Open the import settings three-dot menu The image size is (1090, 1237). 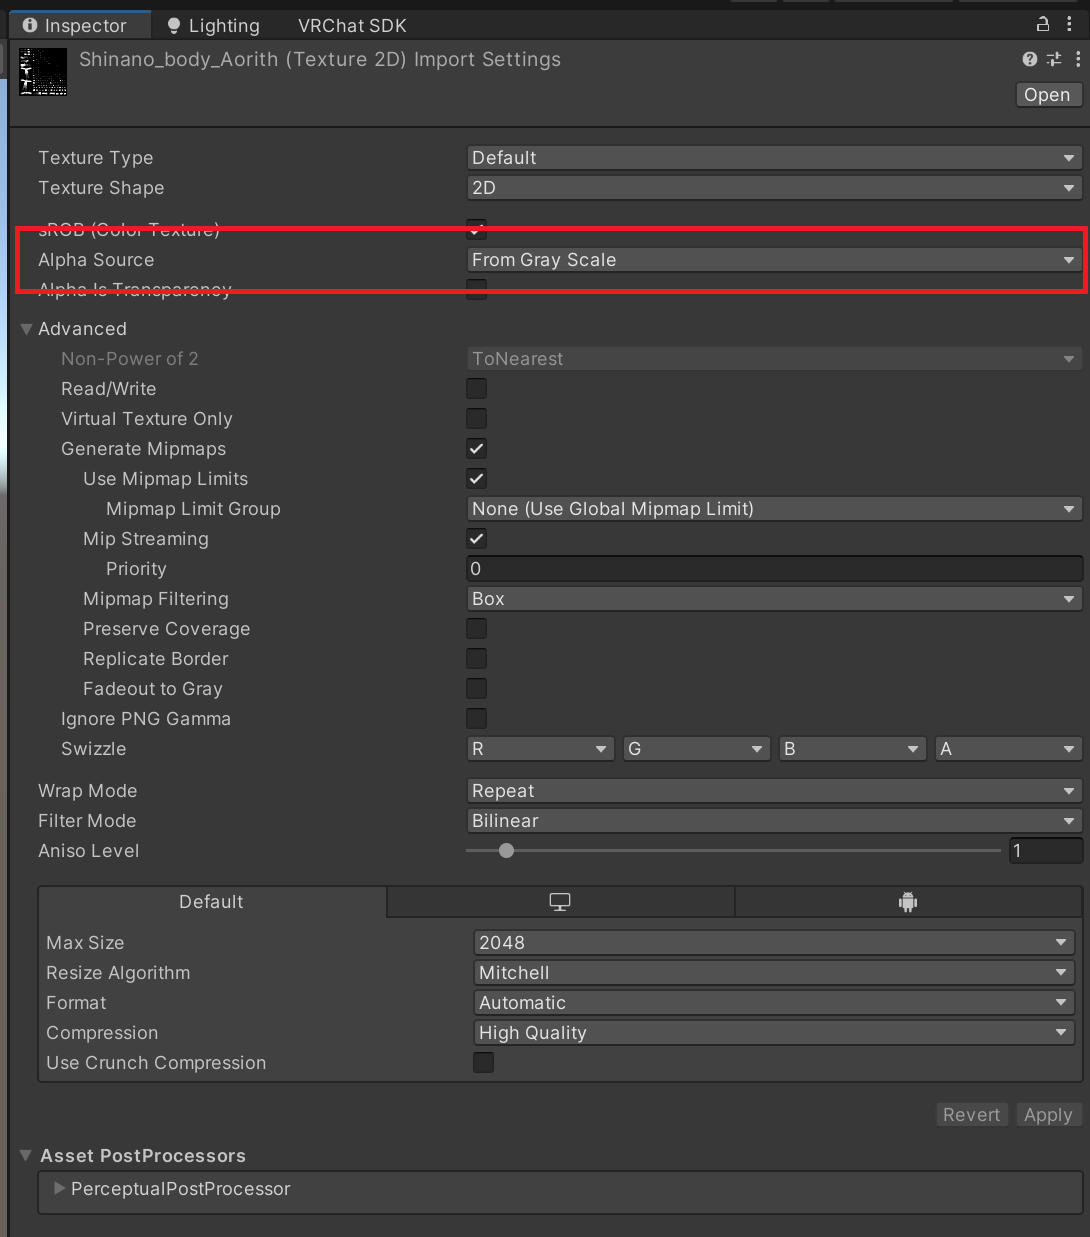pyautogui.click(x=1077, y=60)
